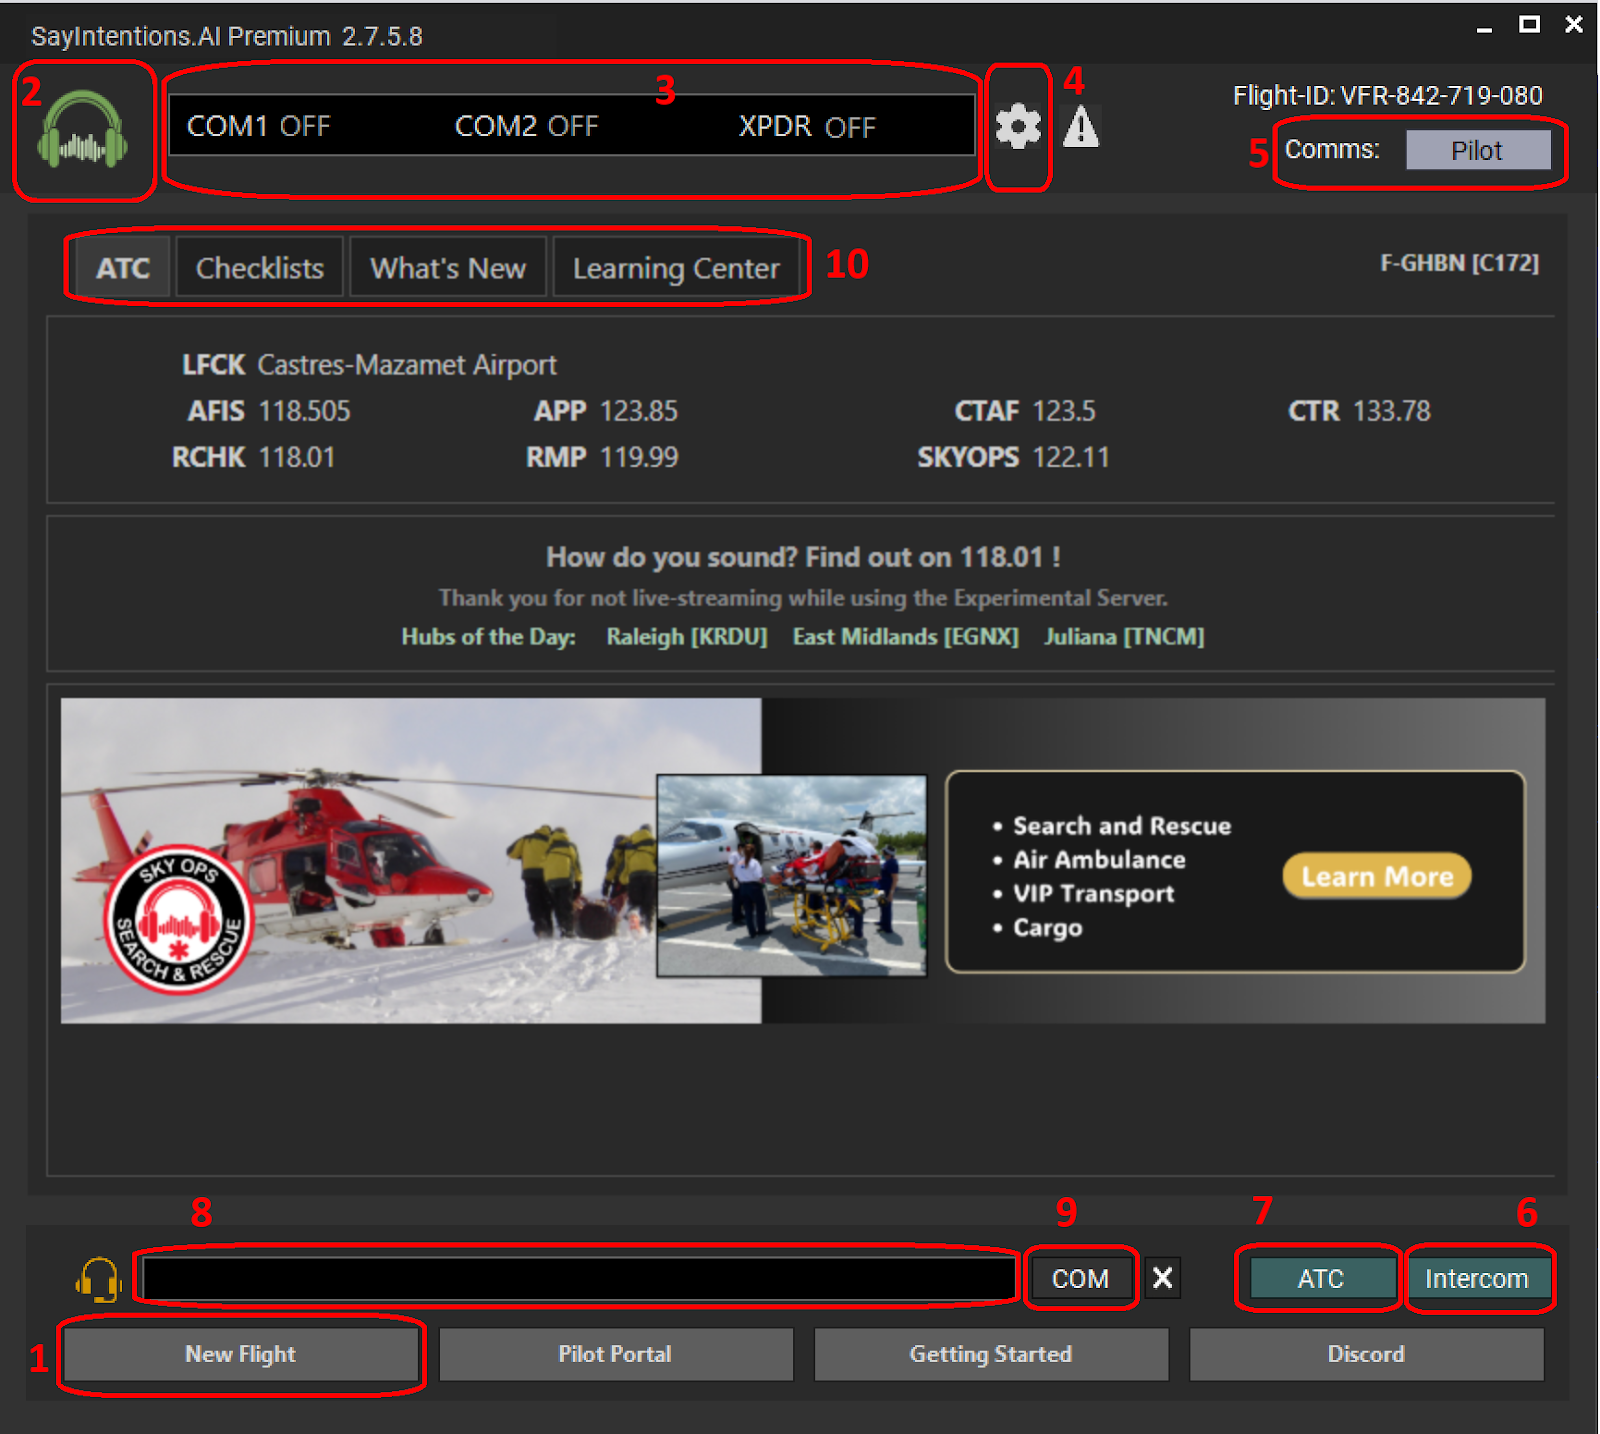Image resolution: width=1600 pixels, height=1434 pixels.
Task: Click the F-GHBN [C172] aircraft label
Action: (1459, 263)
